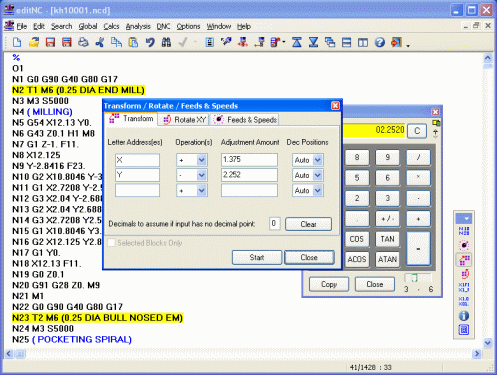Click the second red disk save-all icon

[67, 42]
